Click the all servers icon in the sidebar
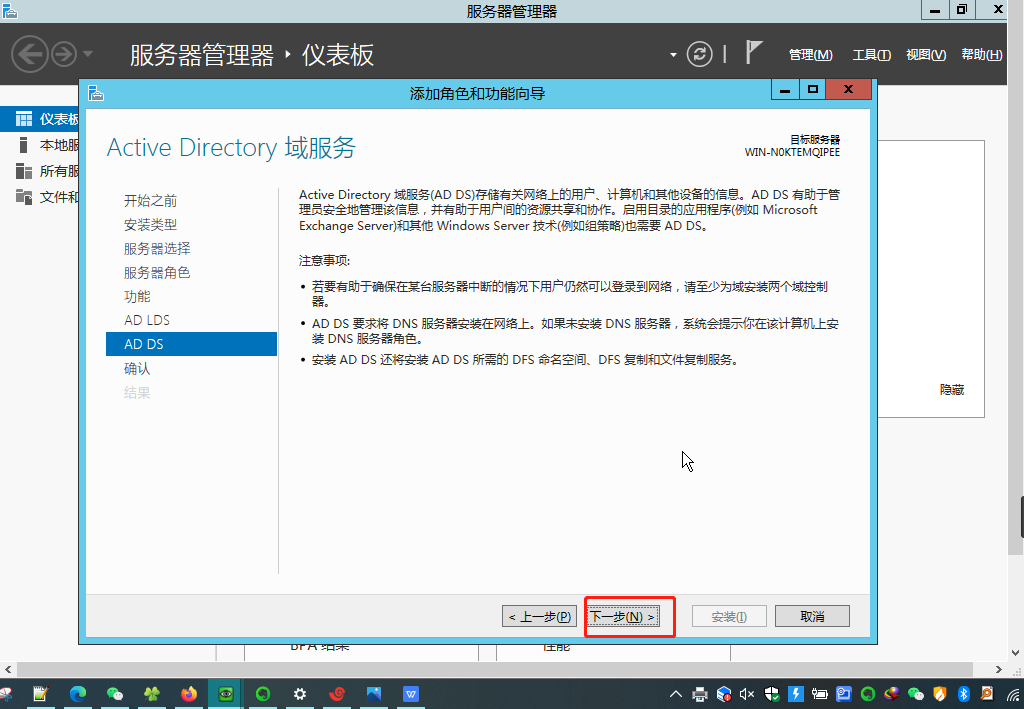Image resolution: width=1024 pixels, height=709 pixels. point(24,171)
